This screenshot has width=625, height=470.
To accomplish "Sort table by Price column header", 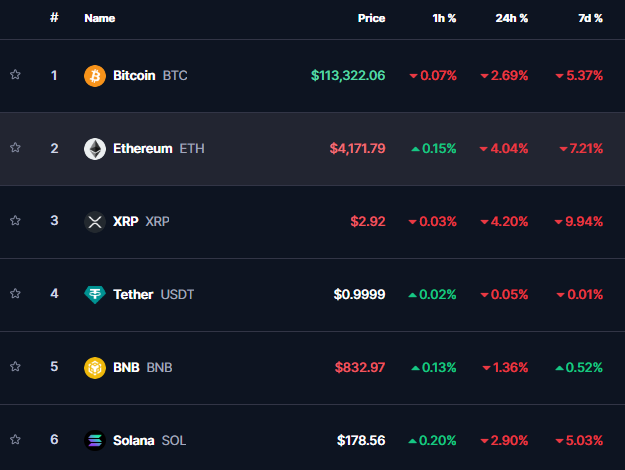I will [x=371, y=18].
